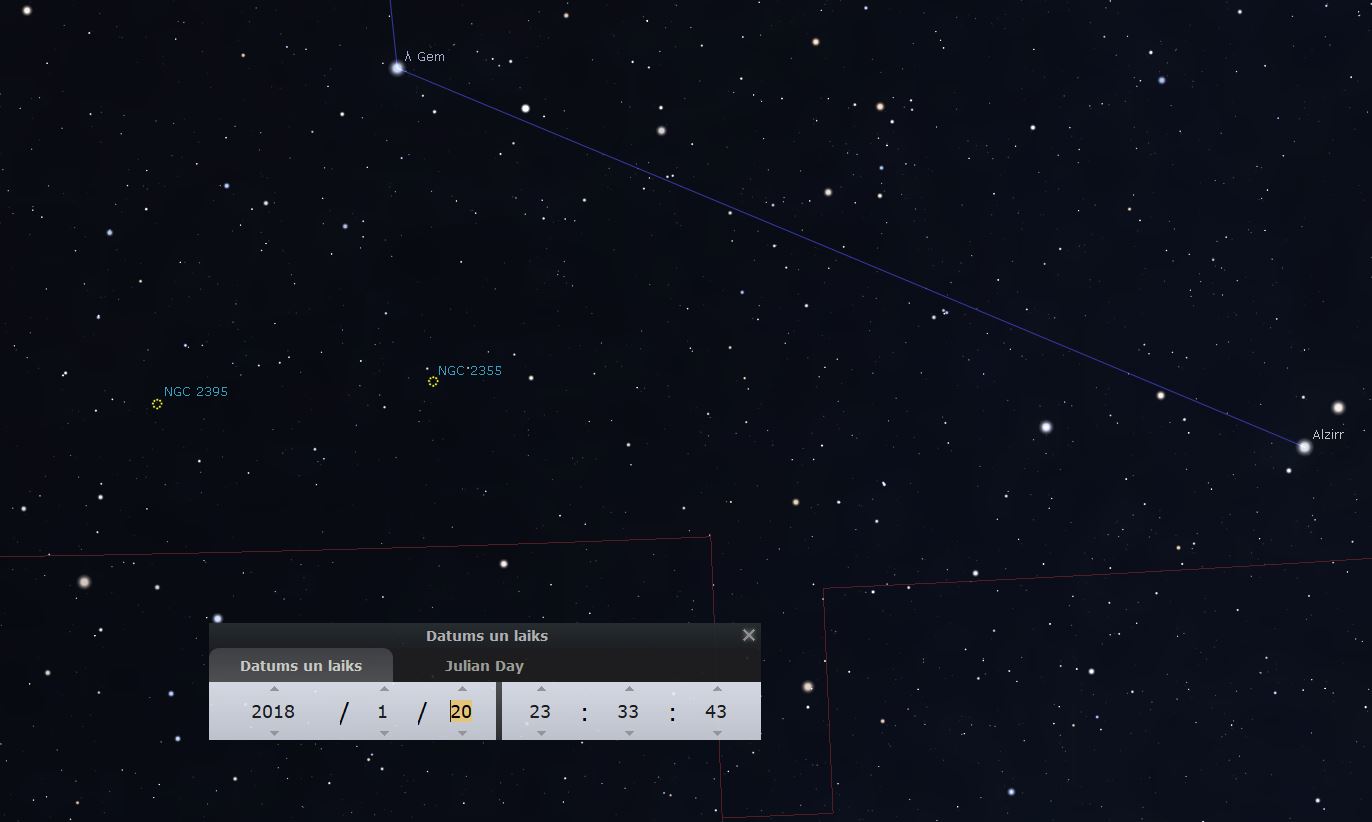Click the NGC 2395 label
Screen dimensions: 1372x822
pos(196,392)
